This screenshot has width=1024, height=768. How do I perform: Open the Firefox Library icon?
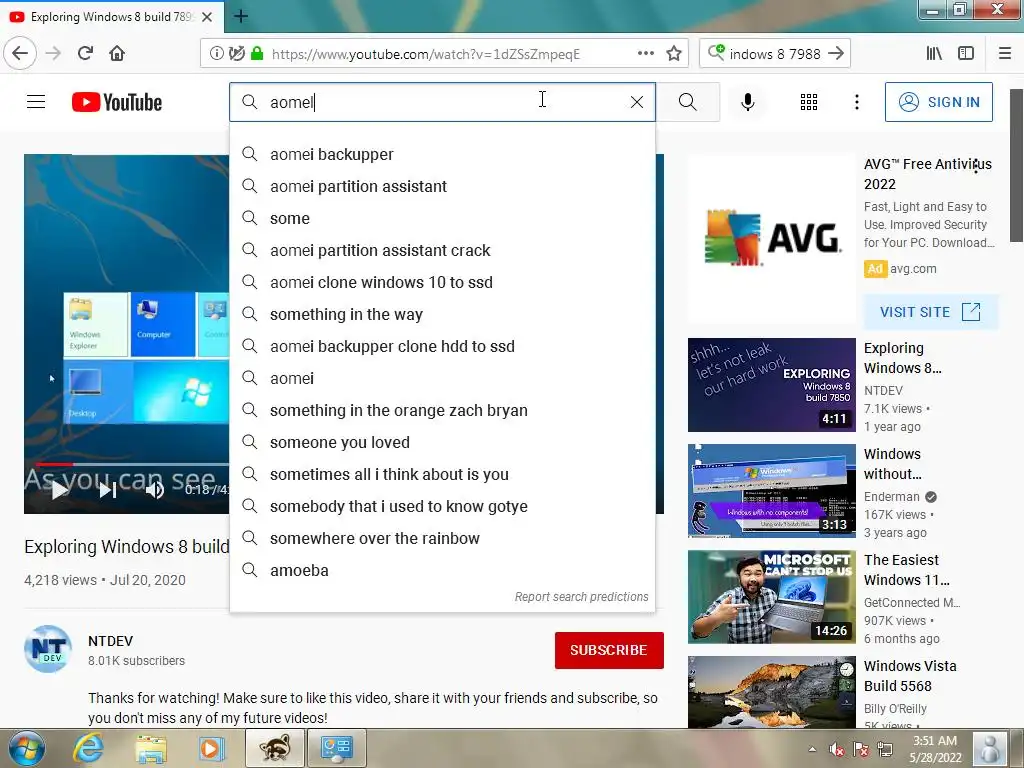coord(934,54)
